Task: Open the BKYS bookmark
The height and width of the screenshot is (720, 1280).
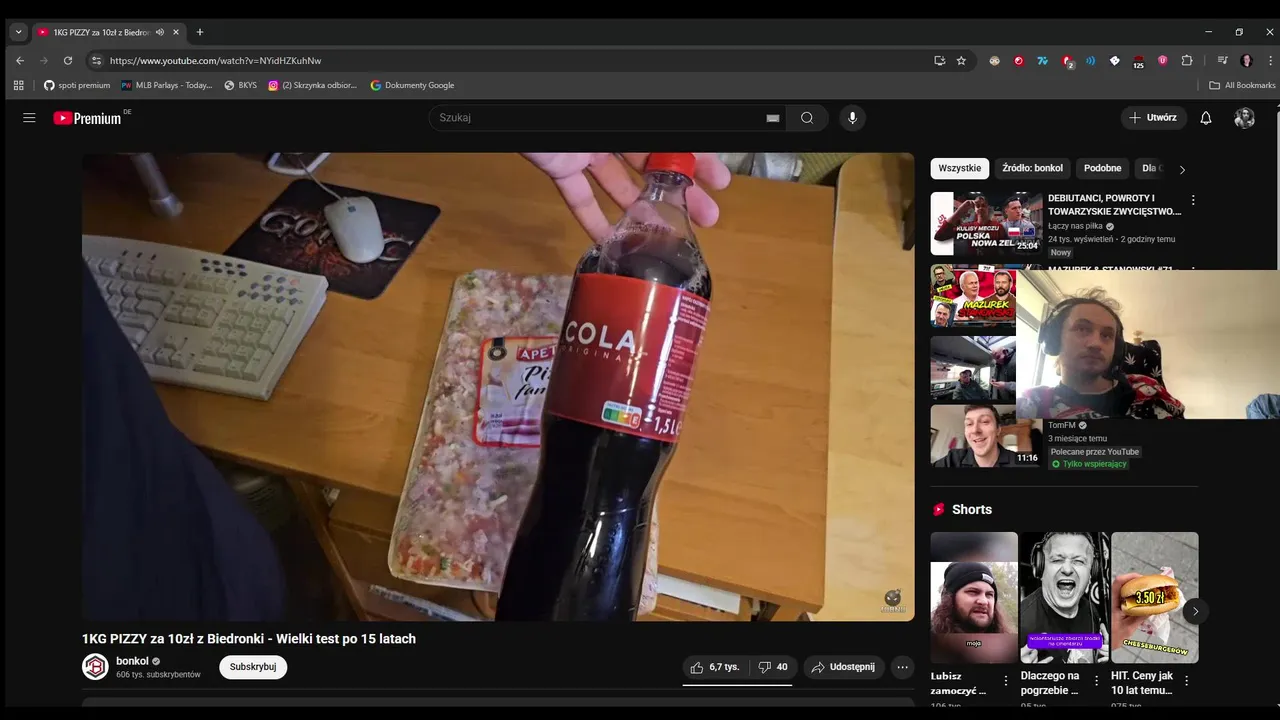Action: (x=241, y=85)
